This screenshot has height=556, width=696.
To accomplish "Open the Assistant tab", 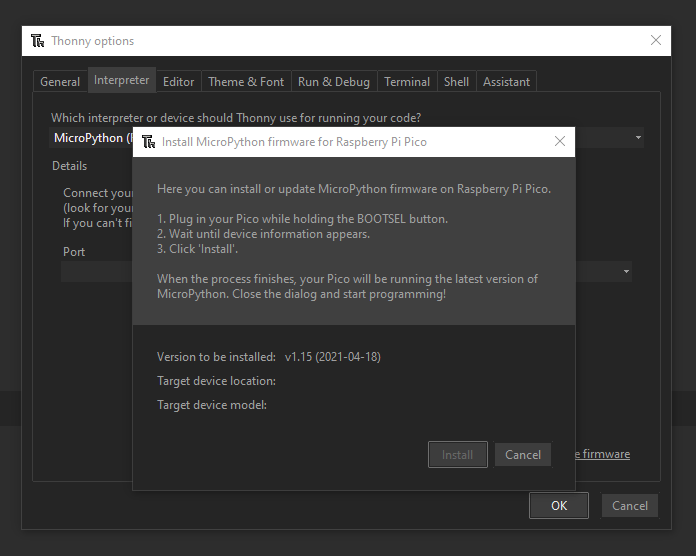I will click(506, 82).
